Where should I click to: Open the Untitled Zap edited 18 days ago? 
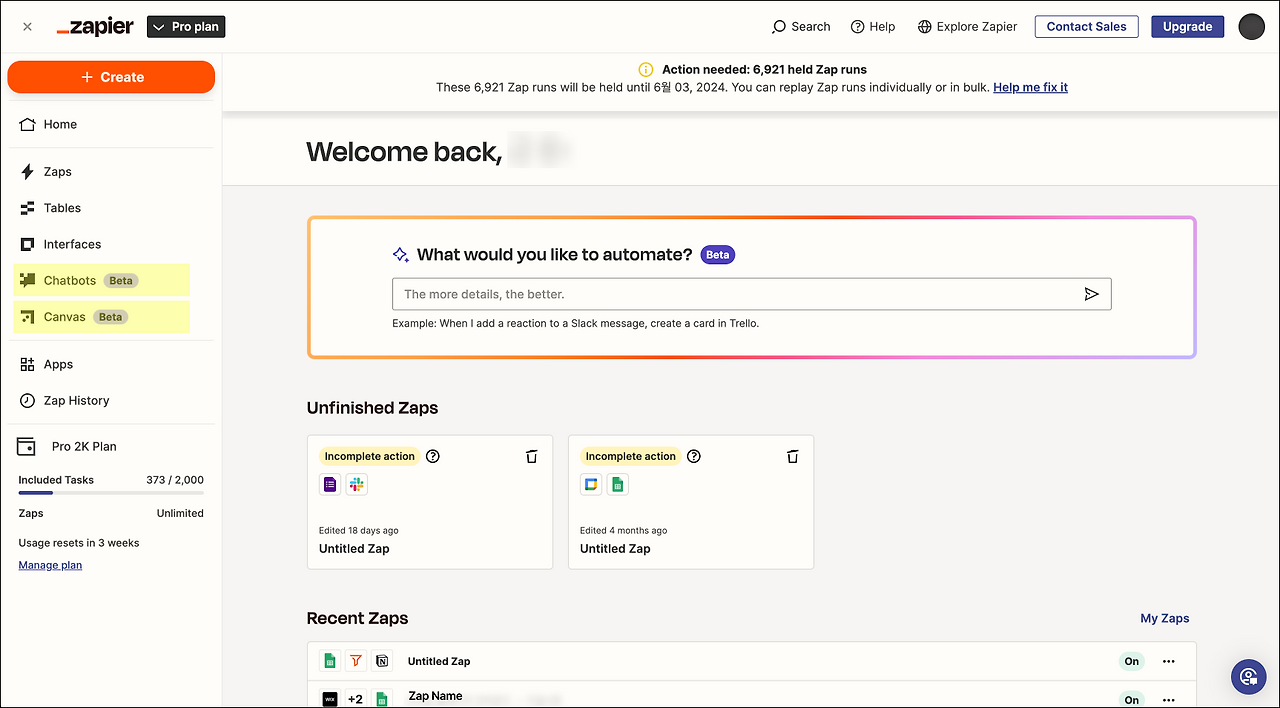(430, 502)
